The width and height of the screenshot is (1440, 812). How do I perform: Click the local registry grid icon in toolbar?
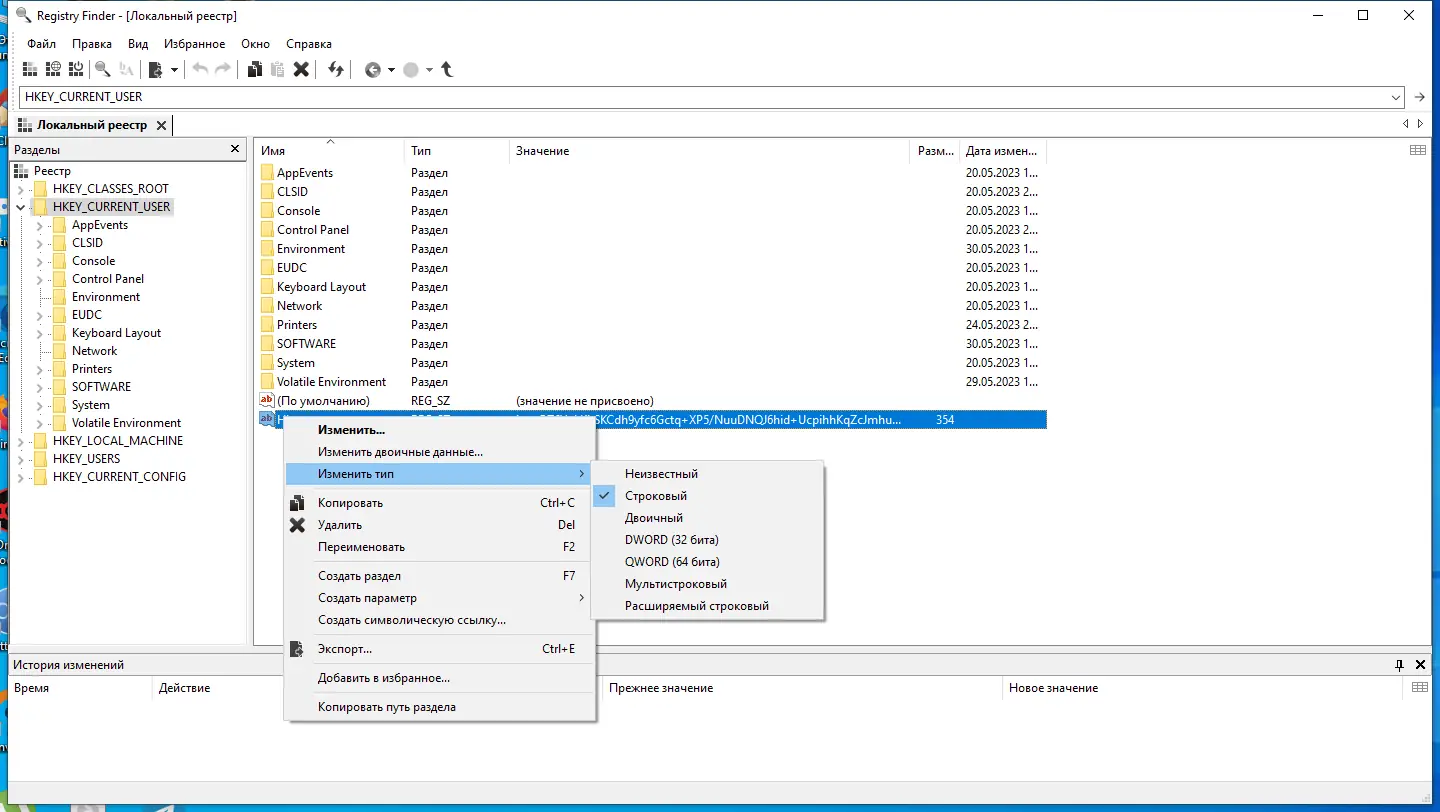pos(30,69)
